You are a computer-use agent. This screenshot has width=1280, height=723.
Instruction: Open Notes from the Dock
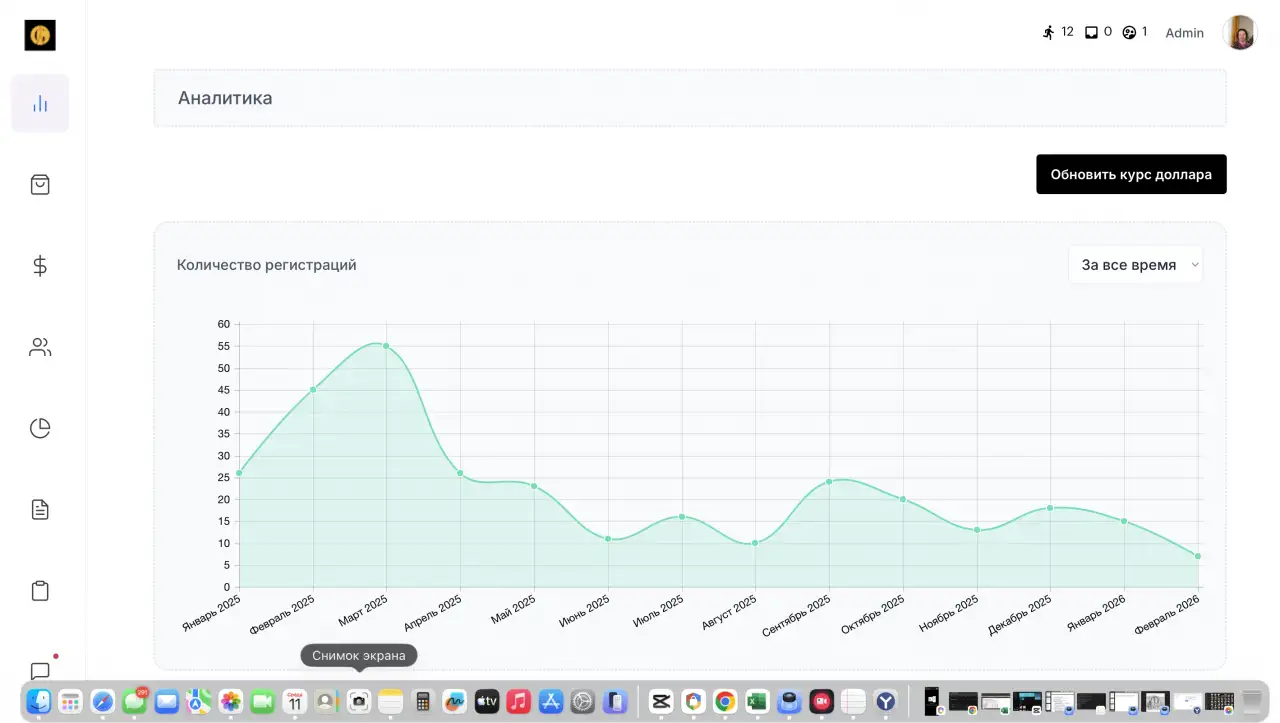(391, 702)
